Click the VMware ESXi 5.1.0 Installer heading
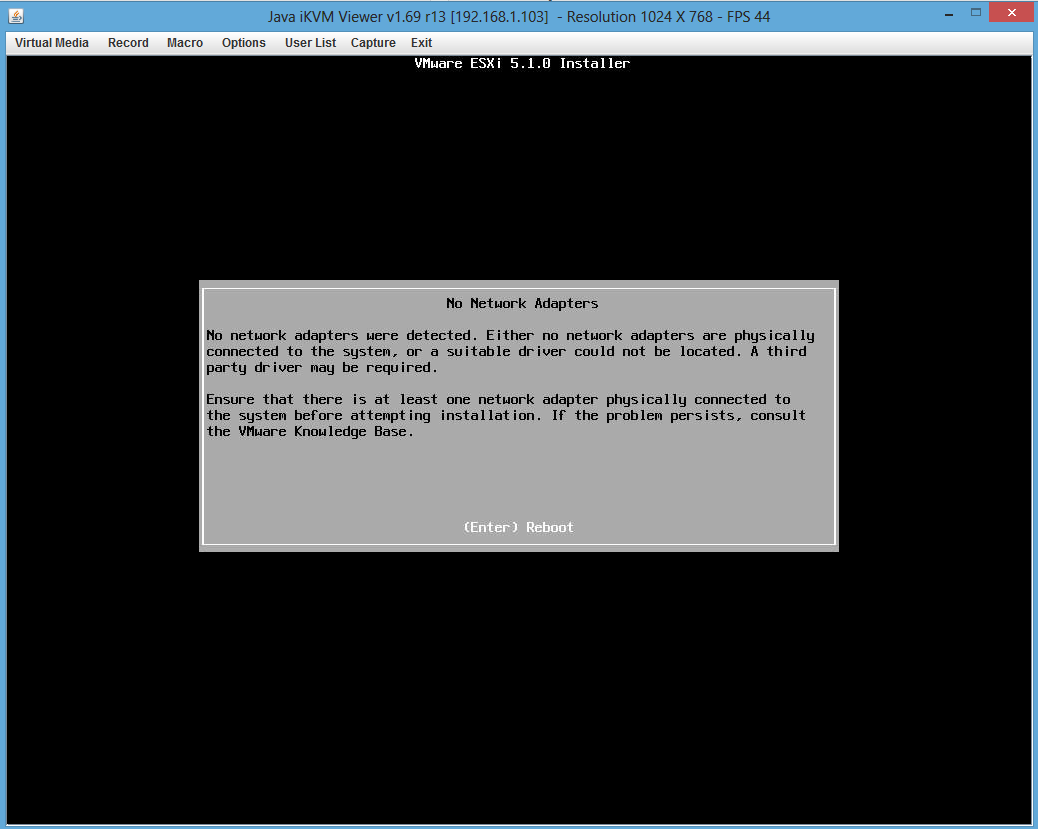Viewport: 1038px width, 829px height. coord(522,64)
